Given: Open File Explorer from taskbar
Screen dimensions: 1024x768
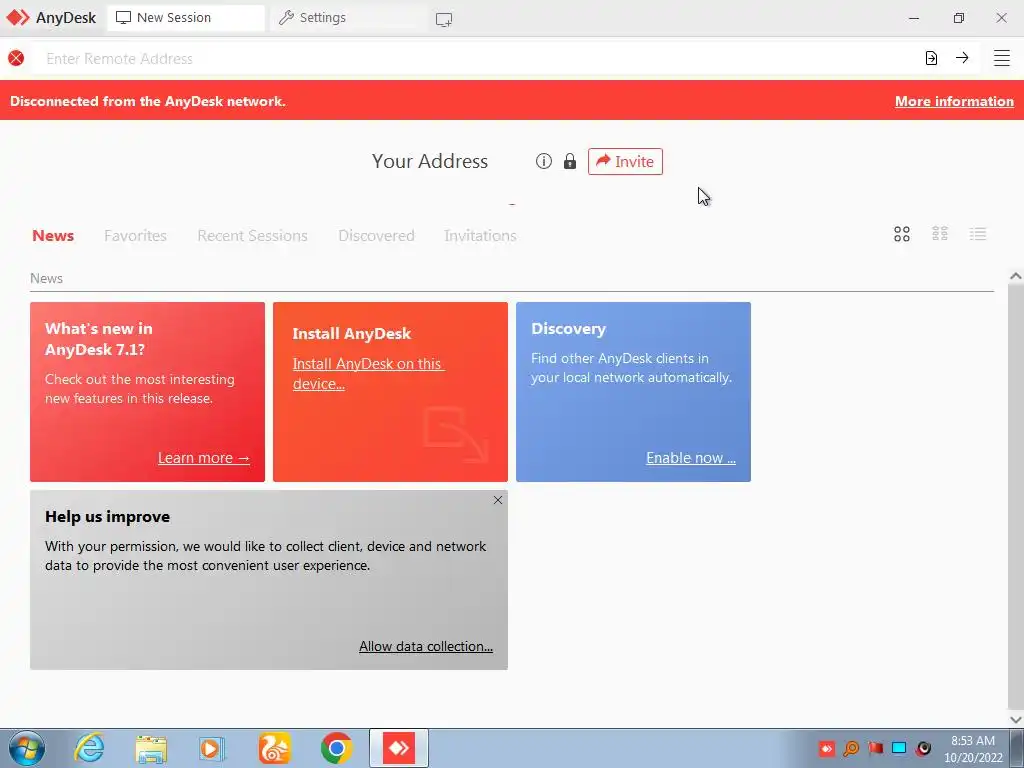Looking at the screenshot, I should 151,749.
